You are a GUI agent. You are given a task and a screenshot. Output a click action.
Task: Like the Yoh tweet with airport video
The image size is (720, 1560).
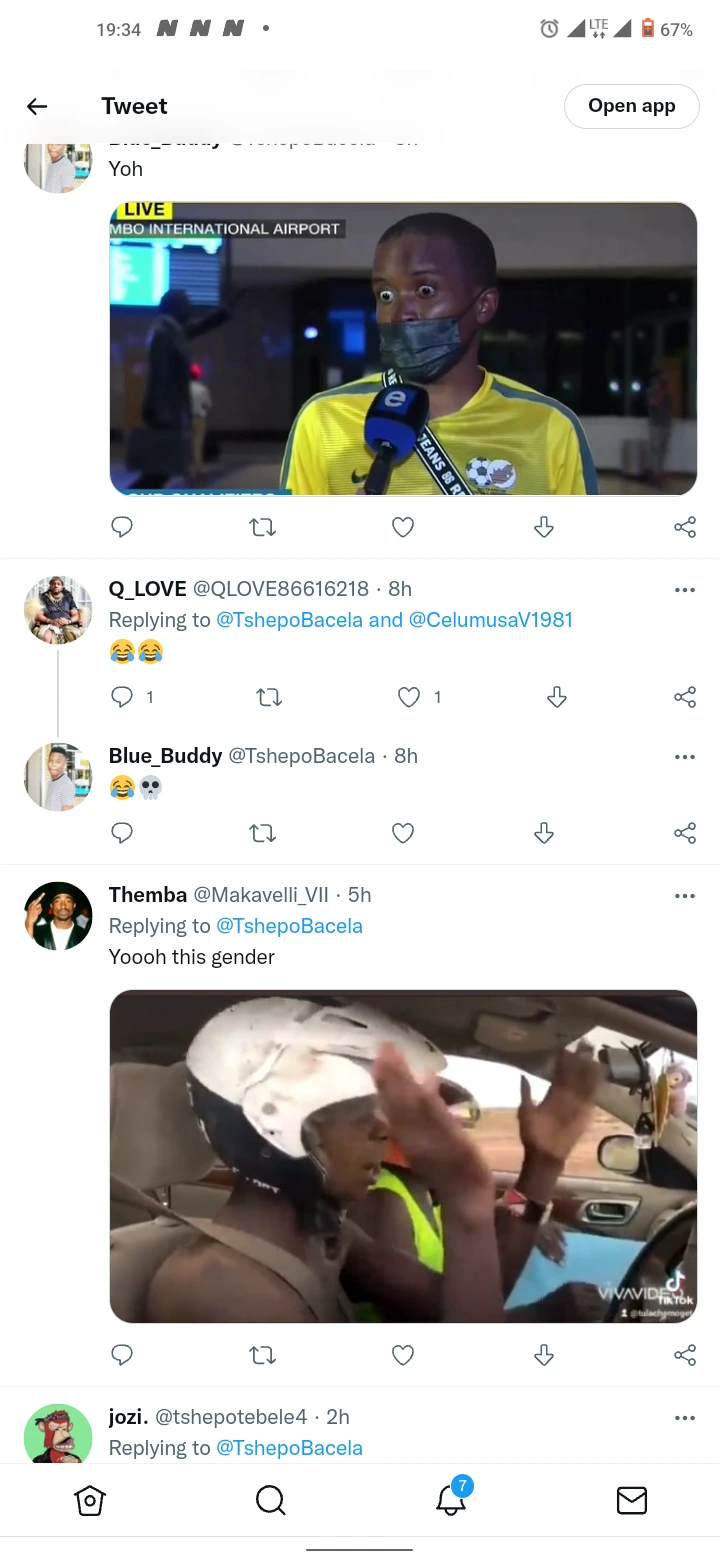pyautogui.click(x=403, y=527)
